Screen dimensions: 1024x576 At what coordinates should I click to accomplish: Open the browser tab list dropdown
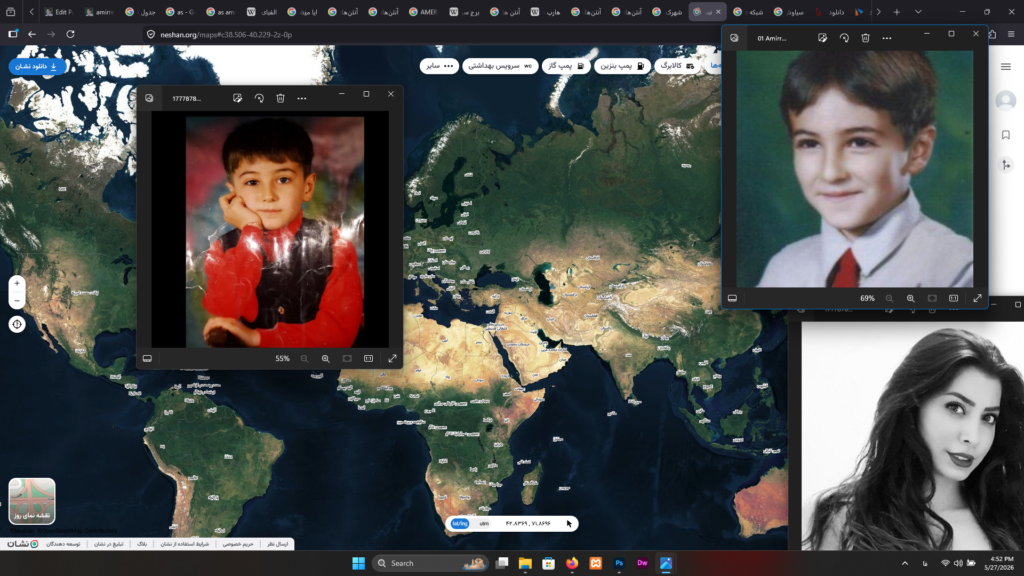click(918, 12)
